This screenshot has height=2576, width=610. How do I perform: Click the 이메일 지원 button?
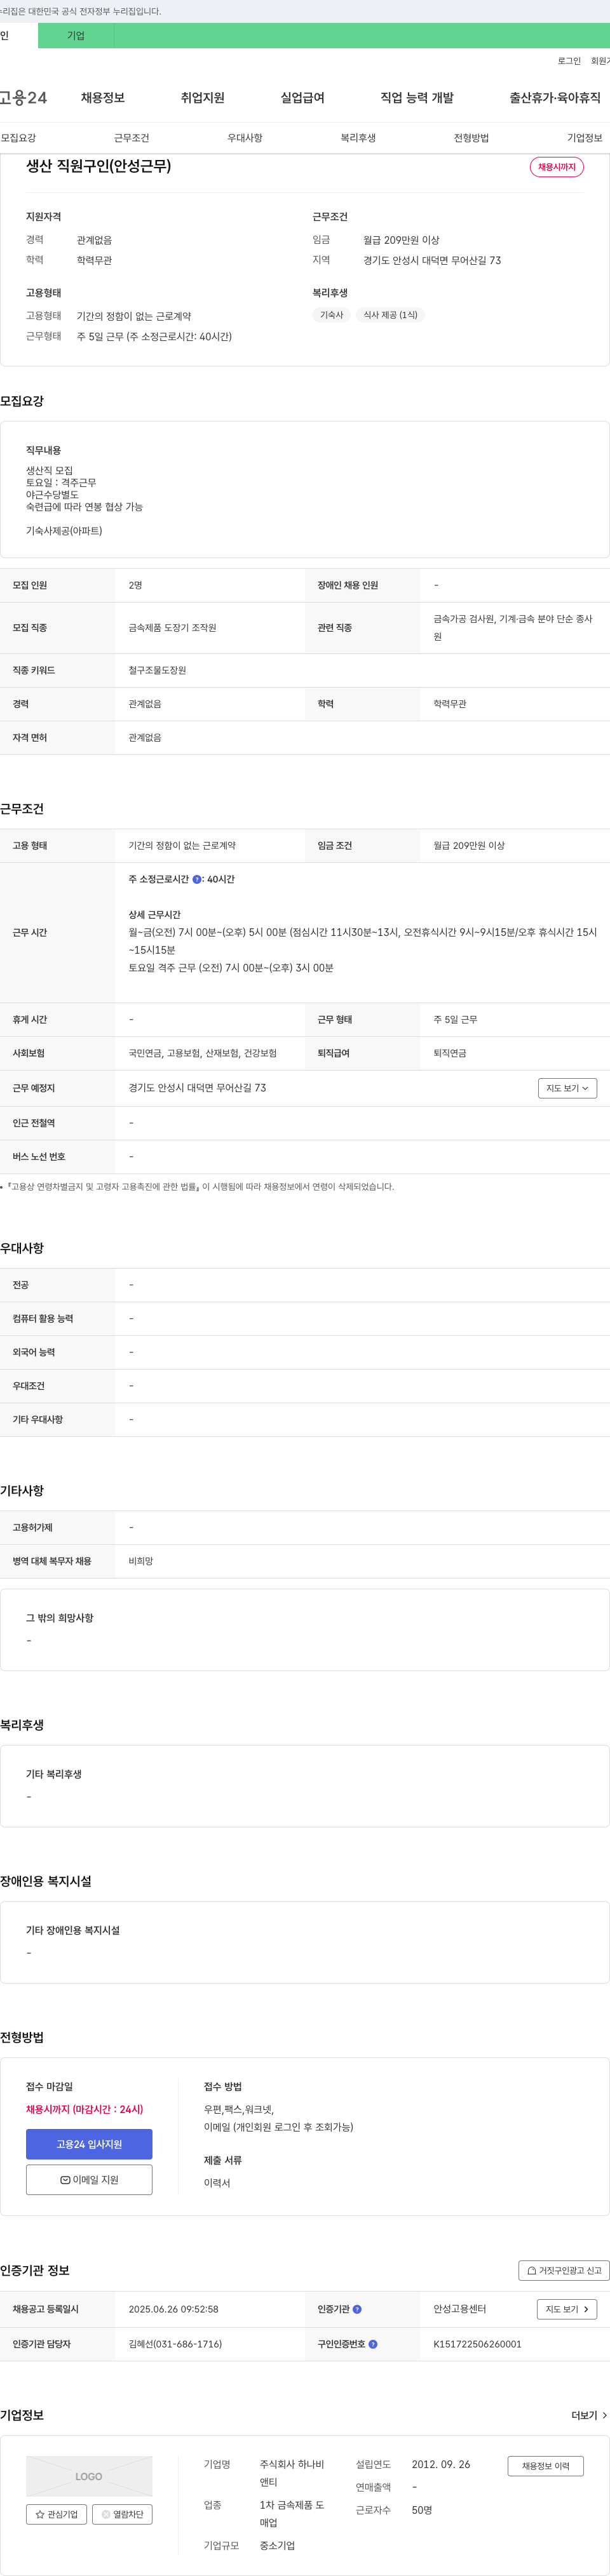89,2180
